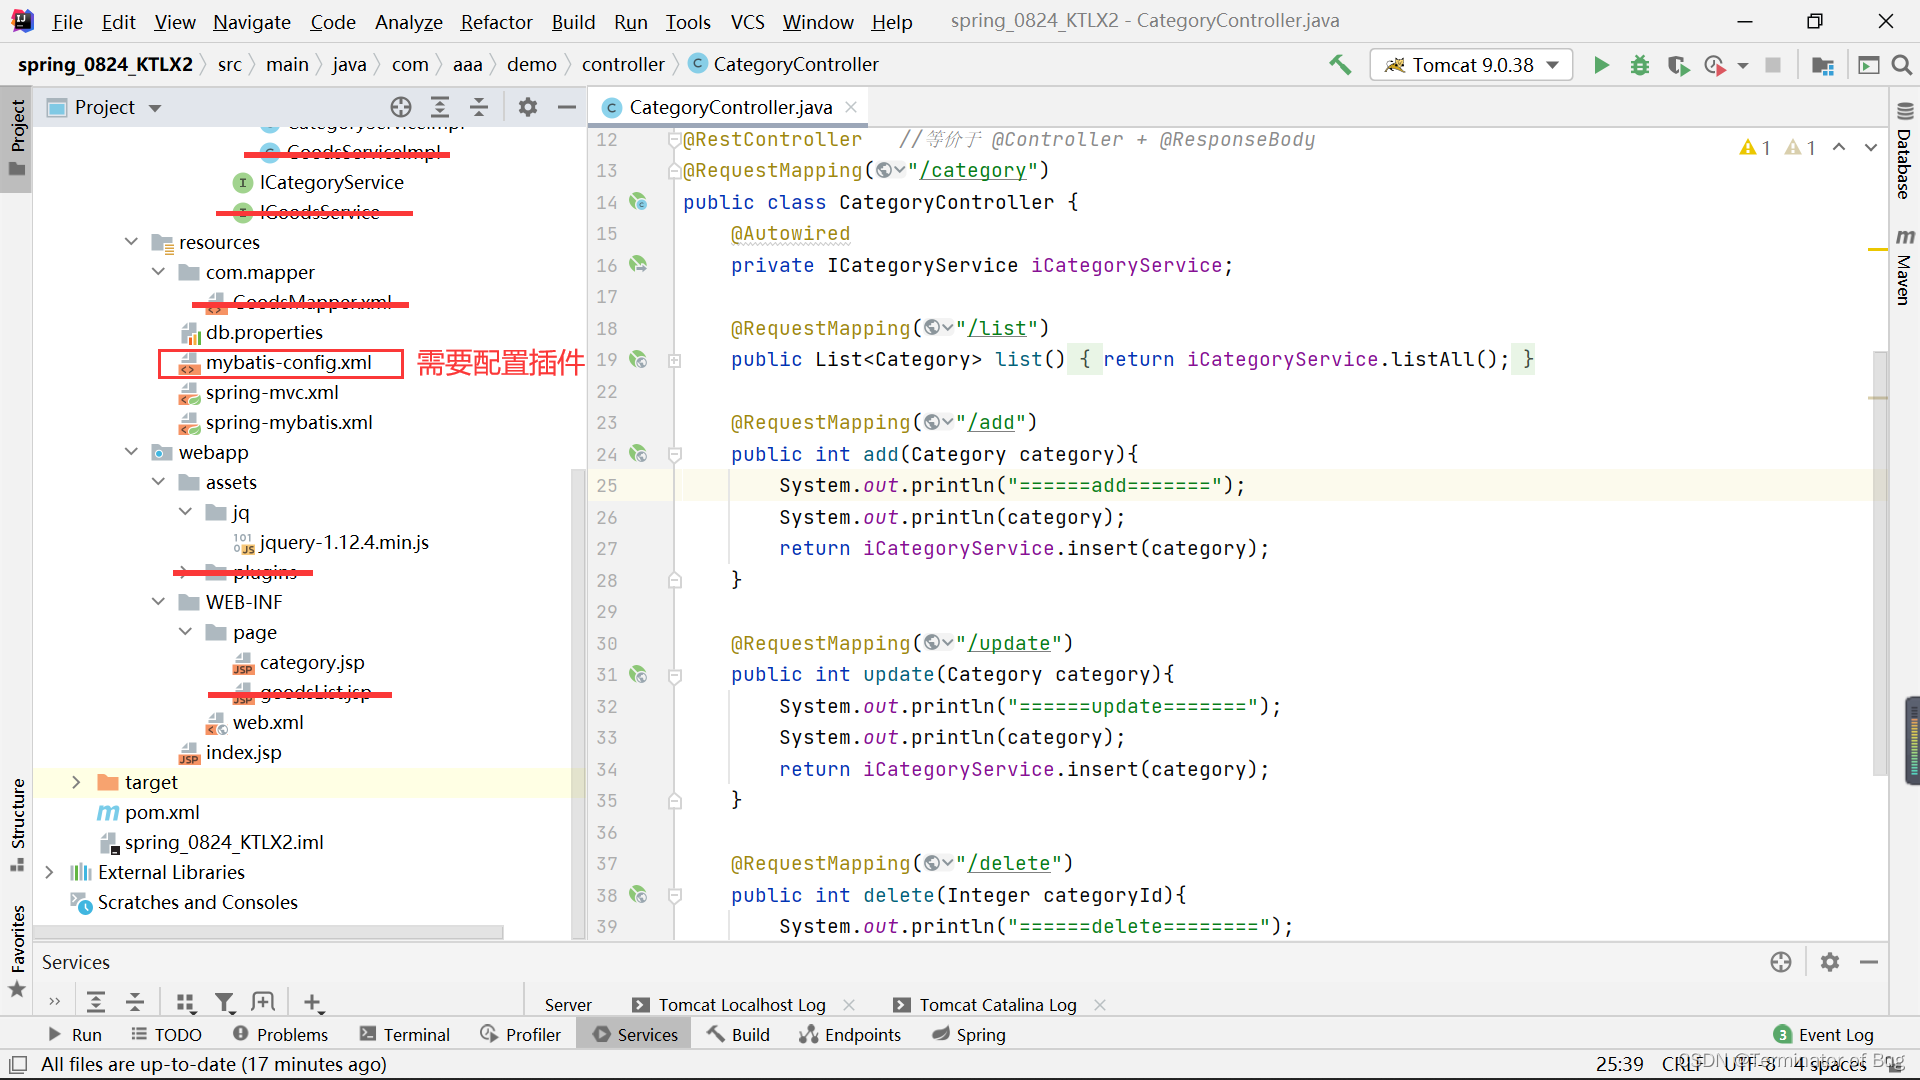Expand the webapp folder in project tree
The width and height of the screenshot is (1920, 1080).
[131, 452]
